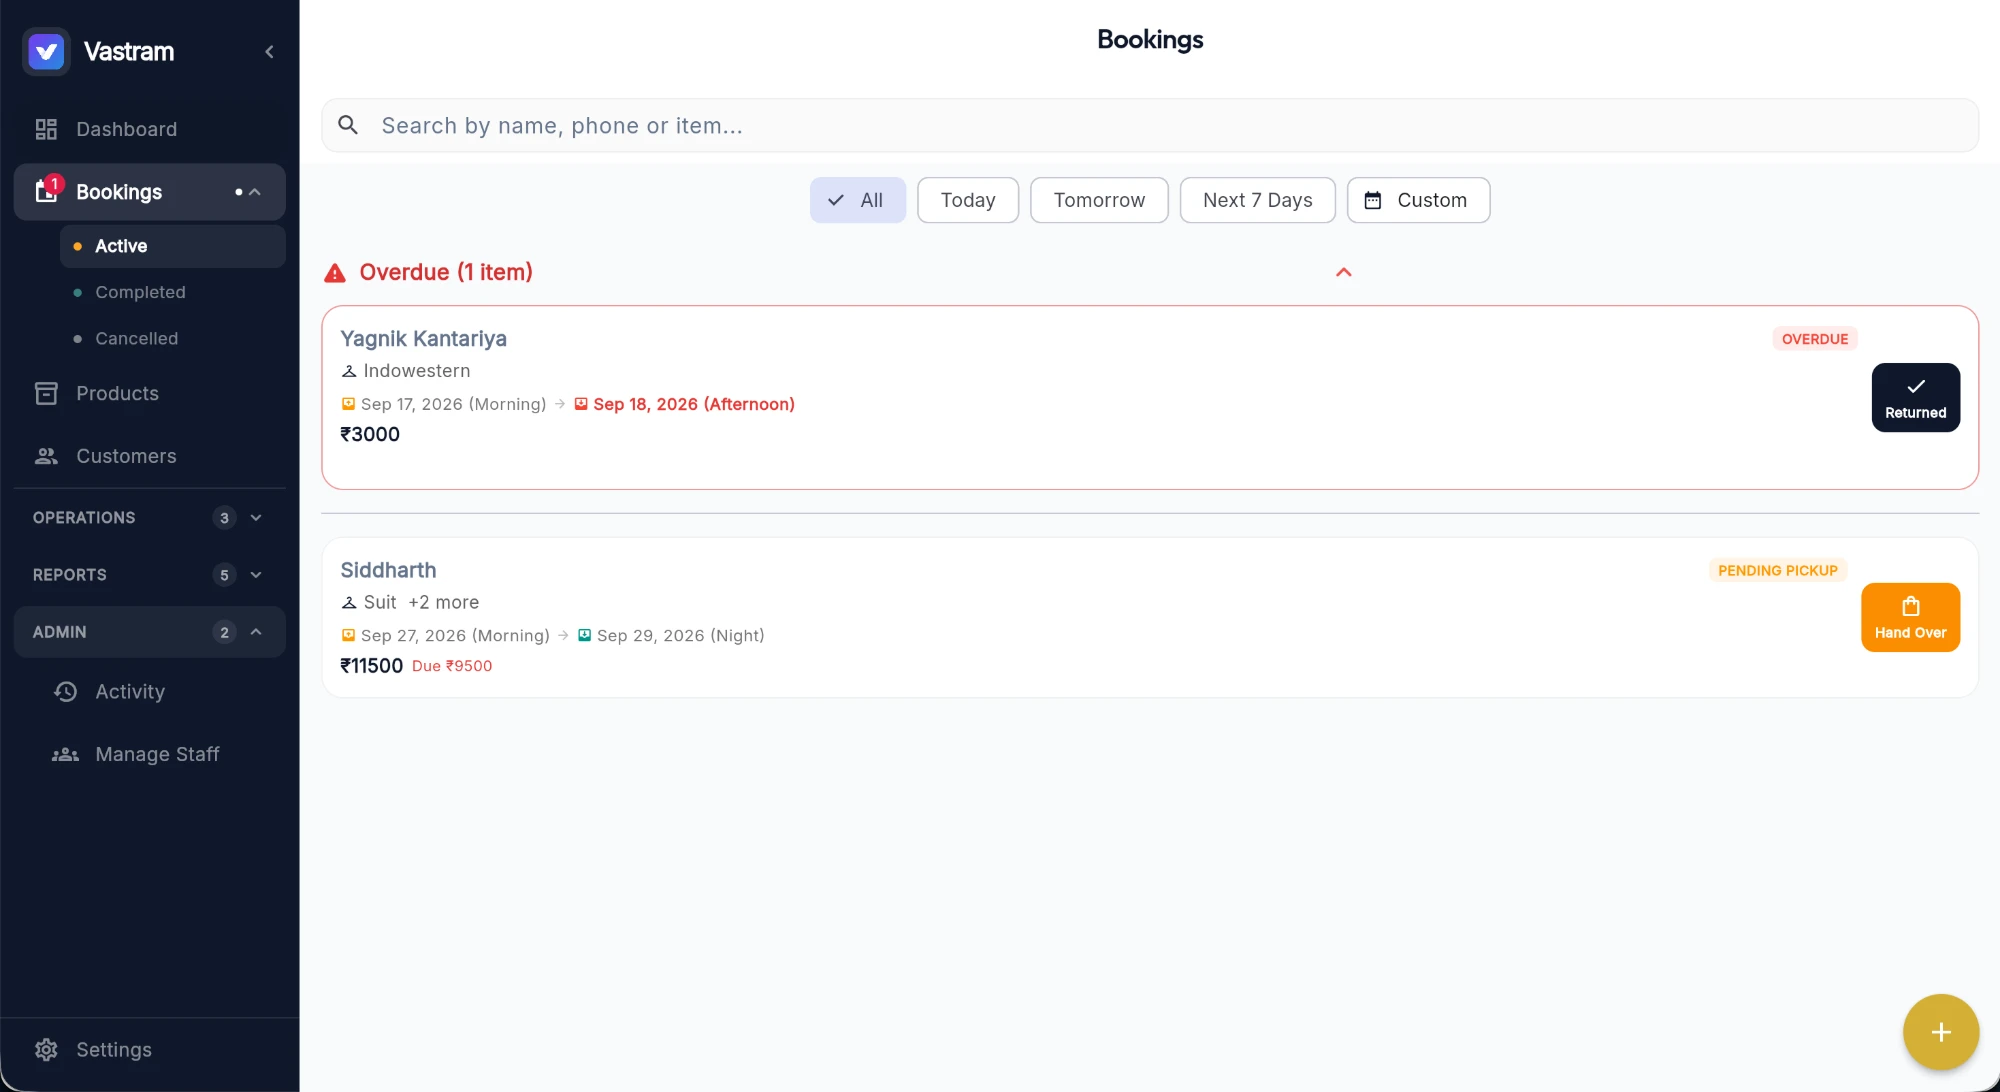The image size is (2000, 1092).
Task: Click the Overdue (1 item) heading
Action: (x=446, y=272)
